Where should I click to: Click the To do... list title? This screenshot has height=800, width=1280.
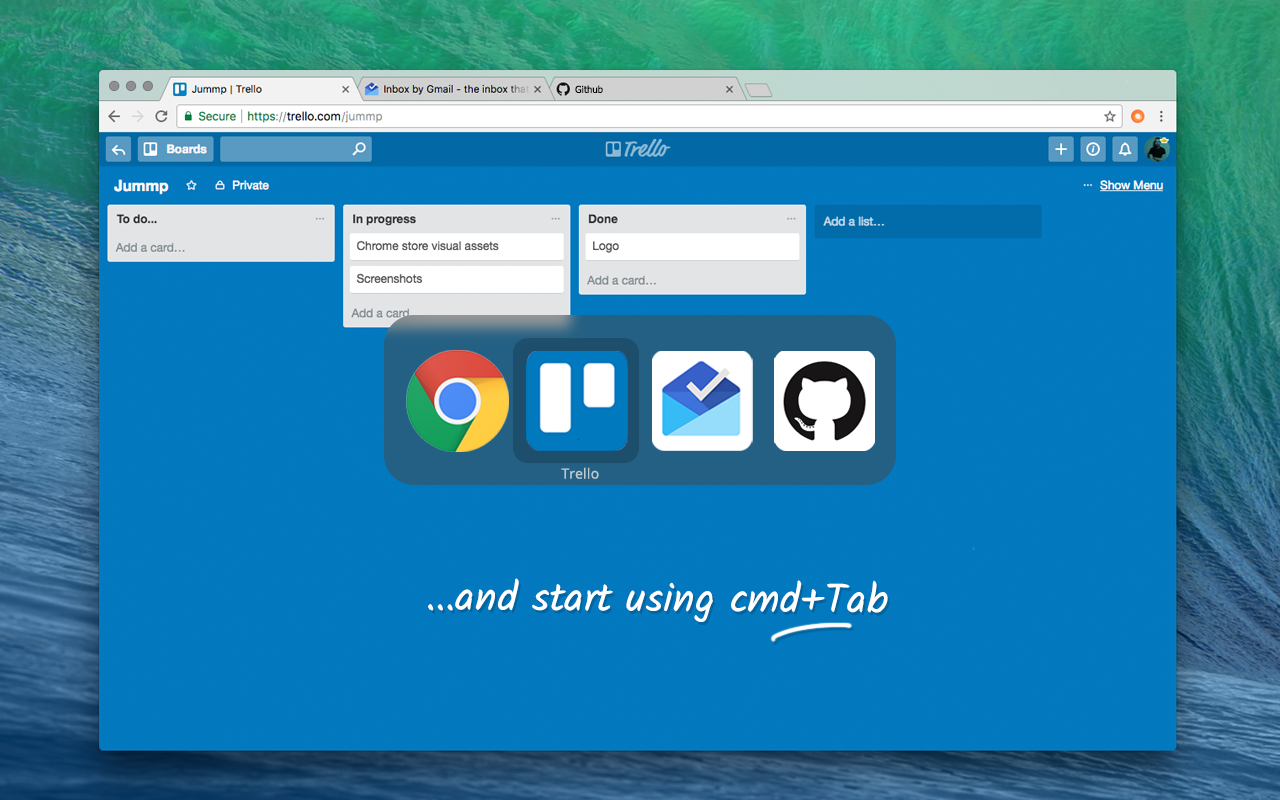pos(137,219)
